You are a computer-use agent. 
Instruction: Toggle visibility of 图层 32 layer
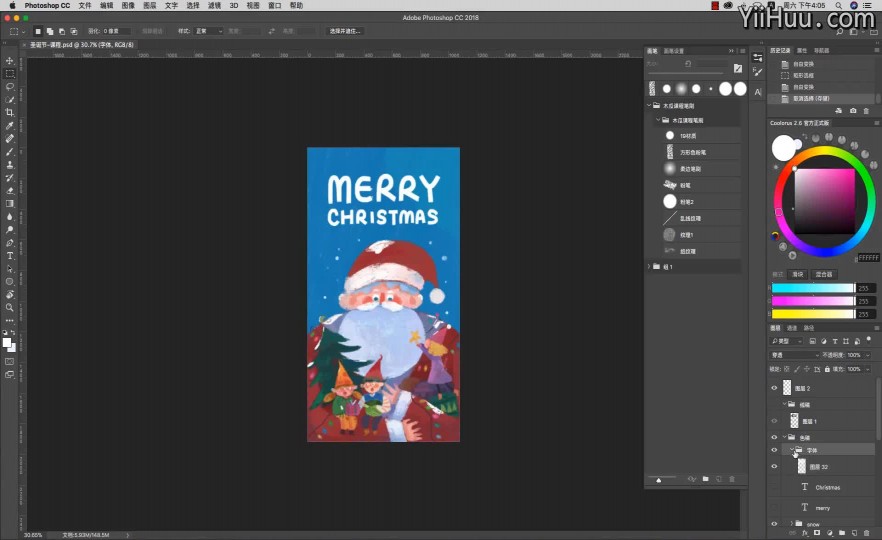click(774, 466)
